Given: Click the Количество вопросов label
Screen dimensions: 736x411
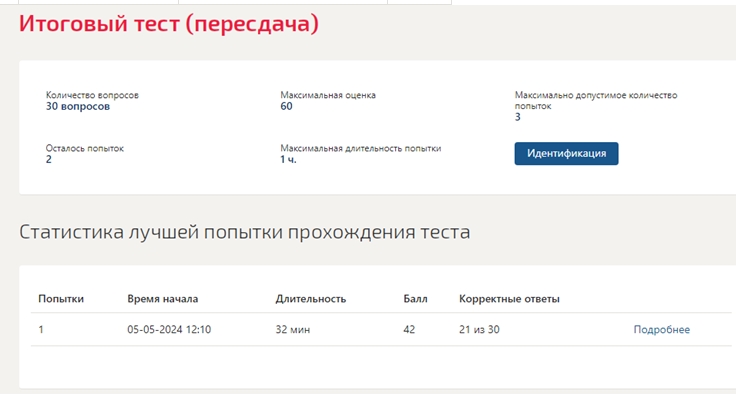Looking at the screenshot, I should click(92, 95).
